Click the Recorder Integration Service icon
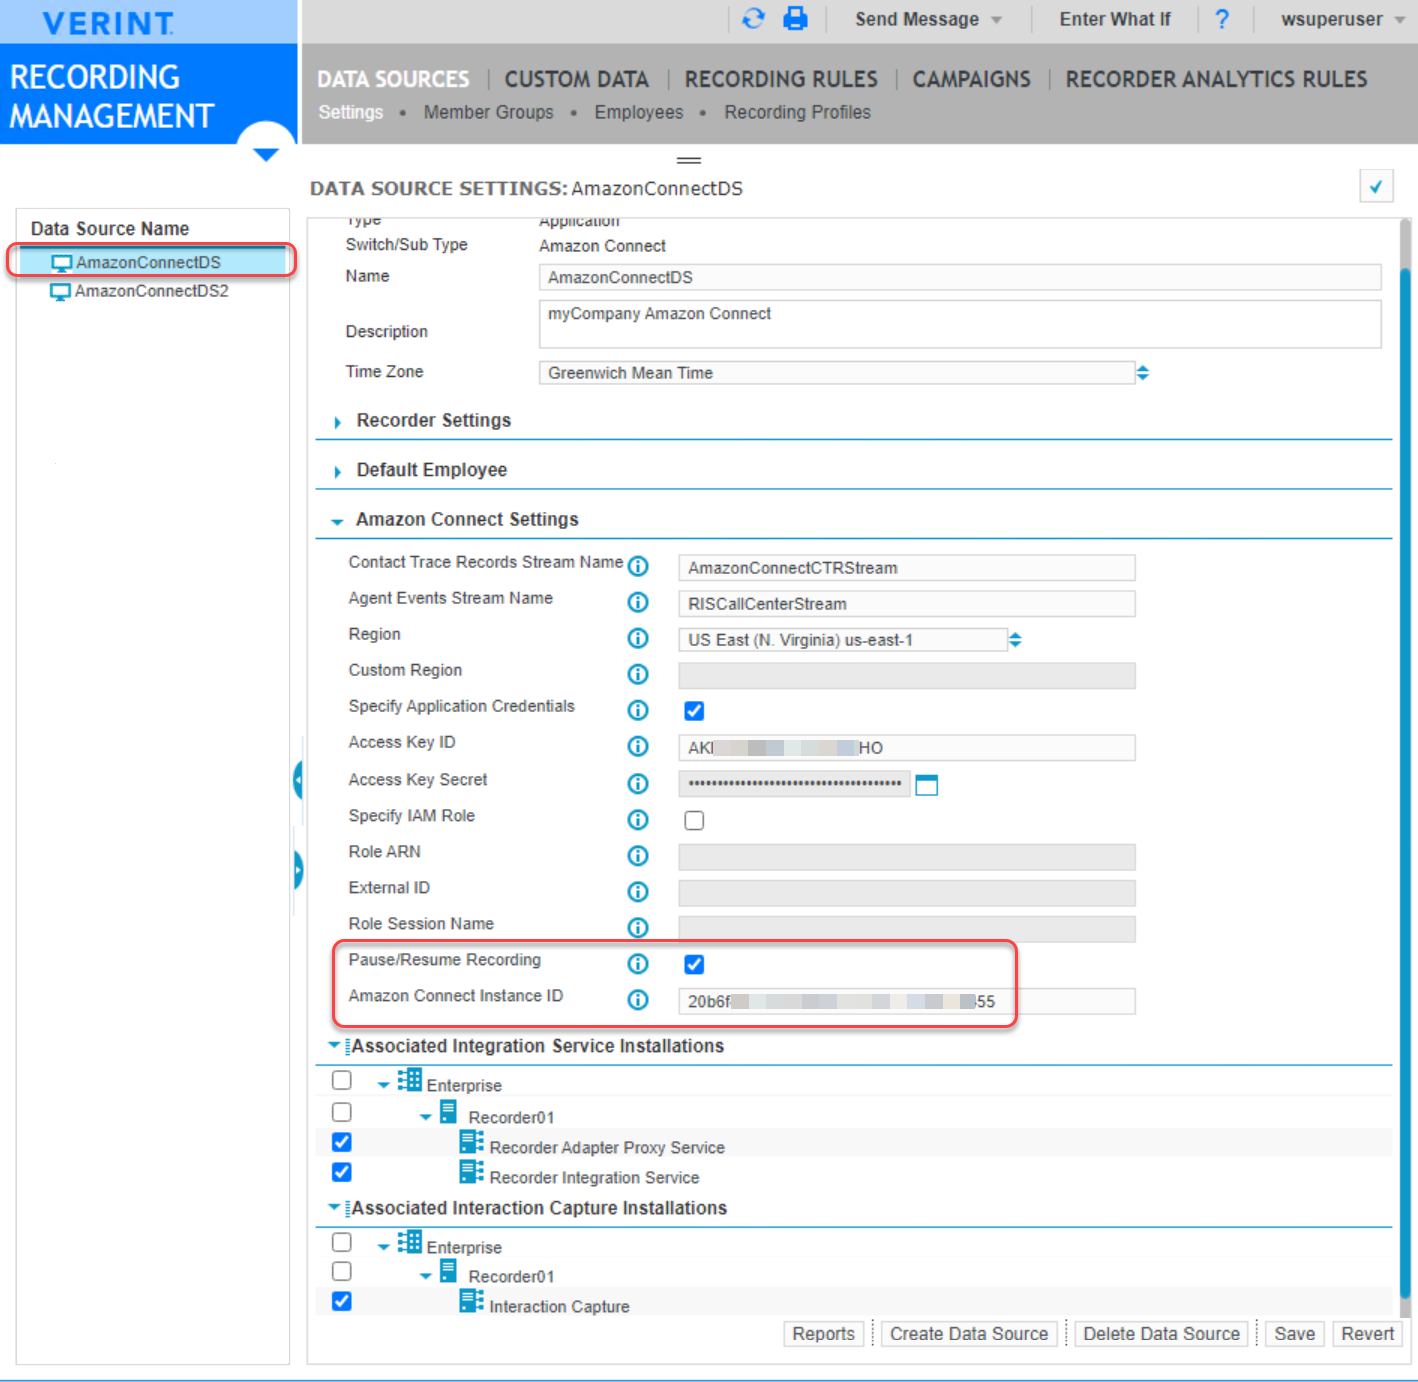1418x1382 pixels. coord(471,1171)
